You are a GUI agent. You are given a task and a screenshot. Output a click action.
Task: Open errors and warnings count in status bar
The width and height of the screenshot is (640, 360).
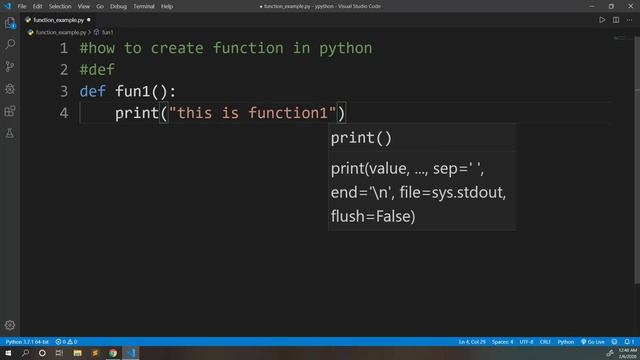tap(66, 342)
